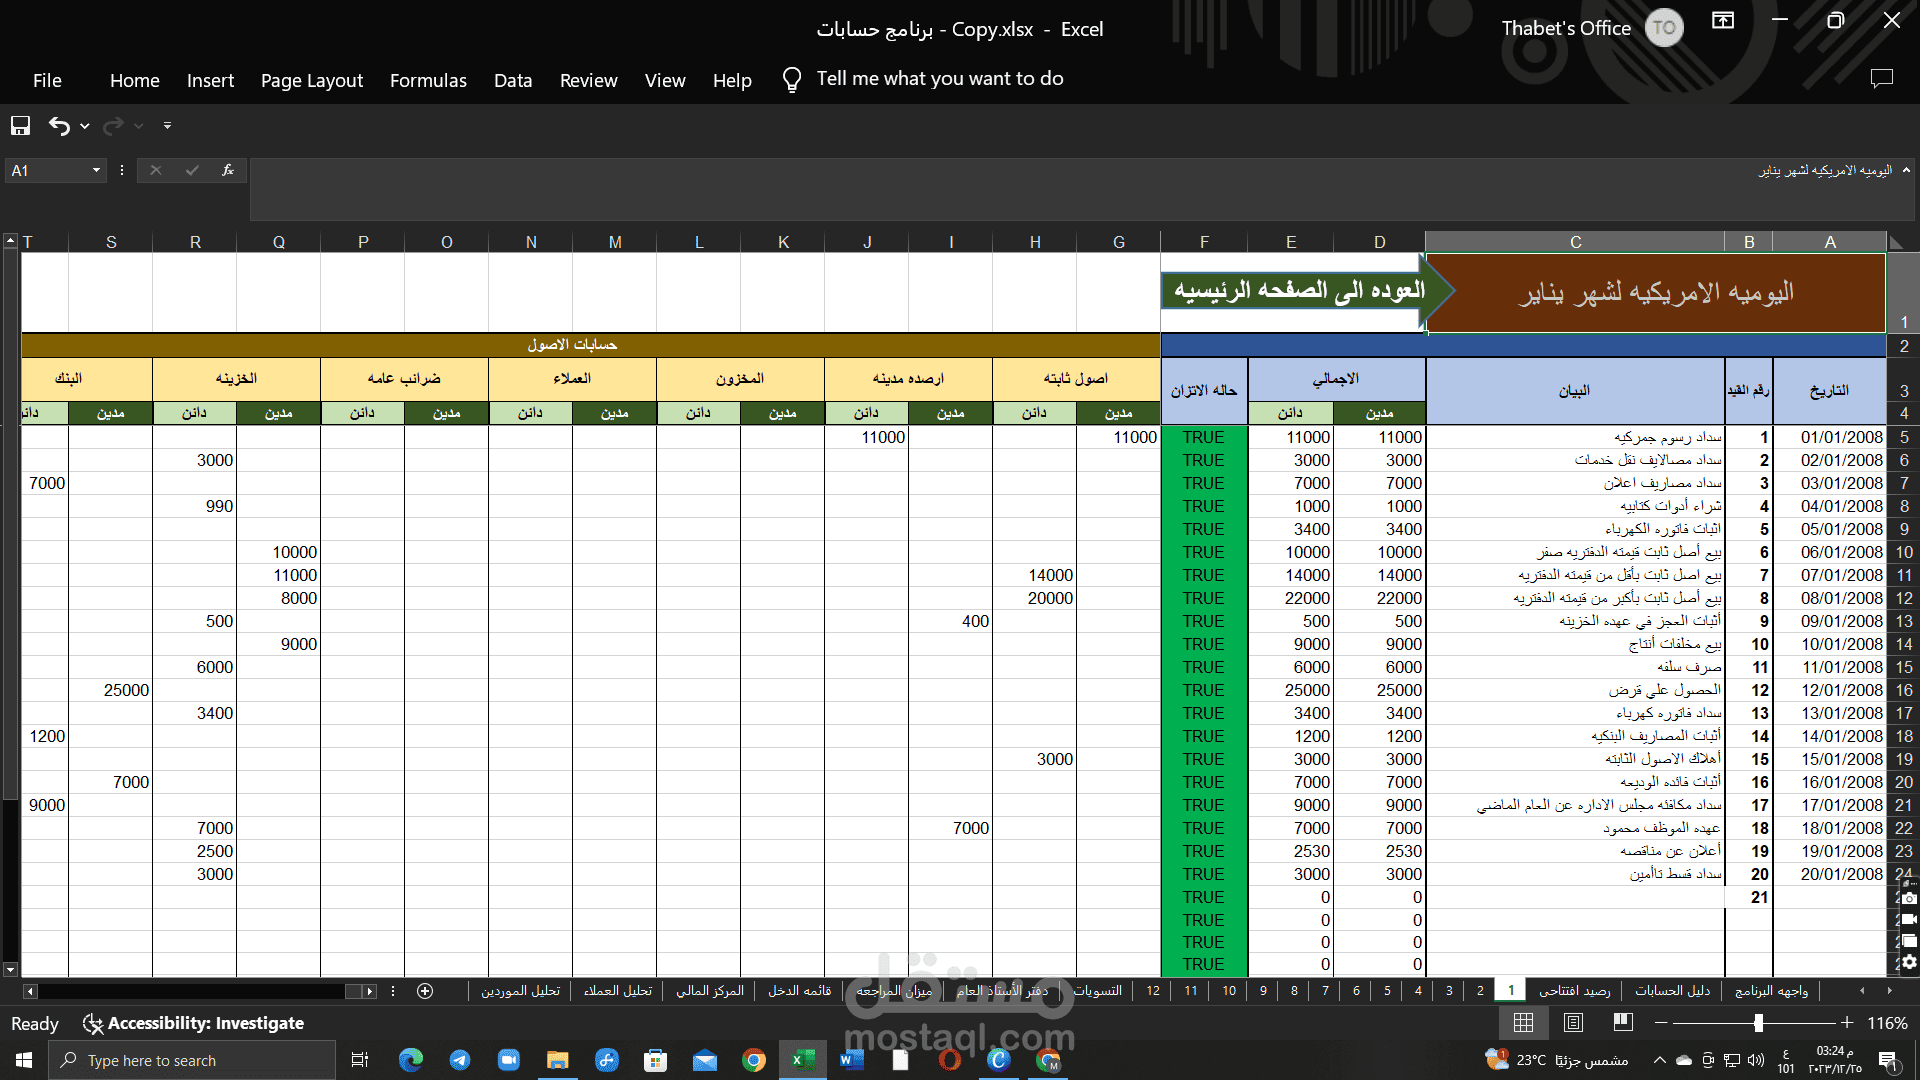Click the Save icon in quick access toolbar

point(20,126)
